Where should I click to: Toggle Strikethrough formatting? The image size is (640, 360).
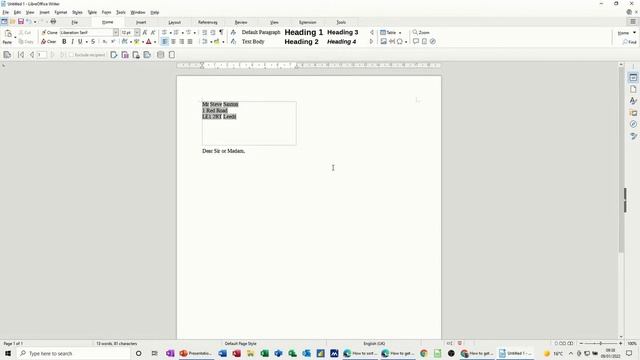(93, 42)
